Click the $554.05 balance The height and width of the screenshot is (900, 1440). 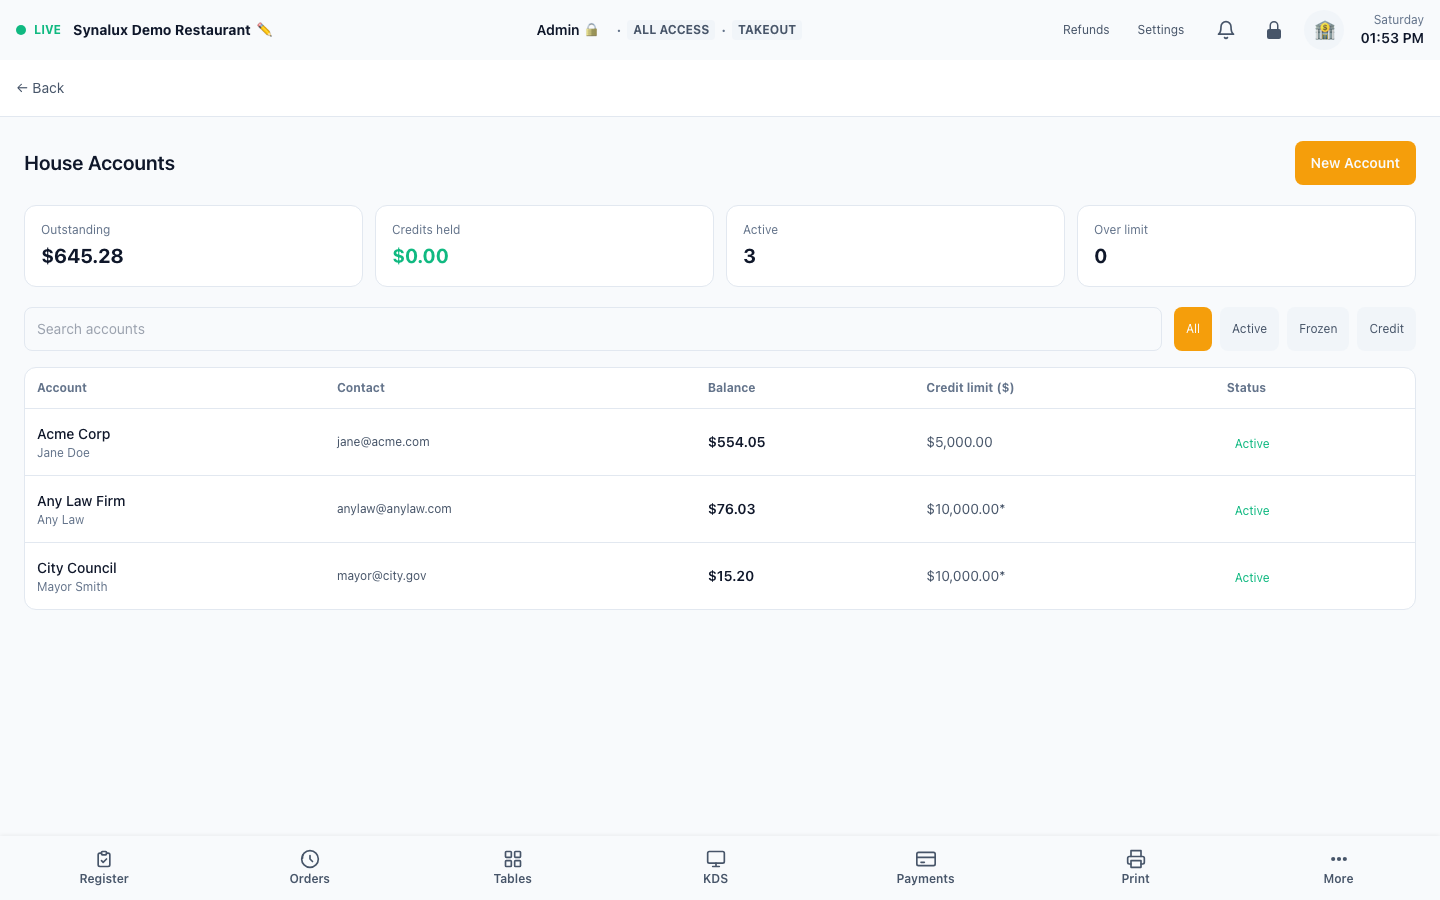point(737,442)
